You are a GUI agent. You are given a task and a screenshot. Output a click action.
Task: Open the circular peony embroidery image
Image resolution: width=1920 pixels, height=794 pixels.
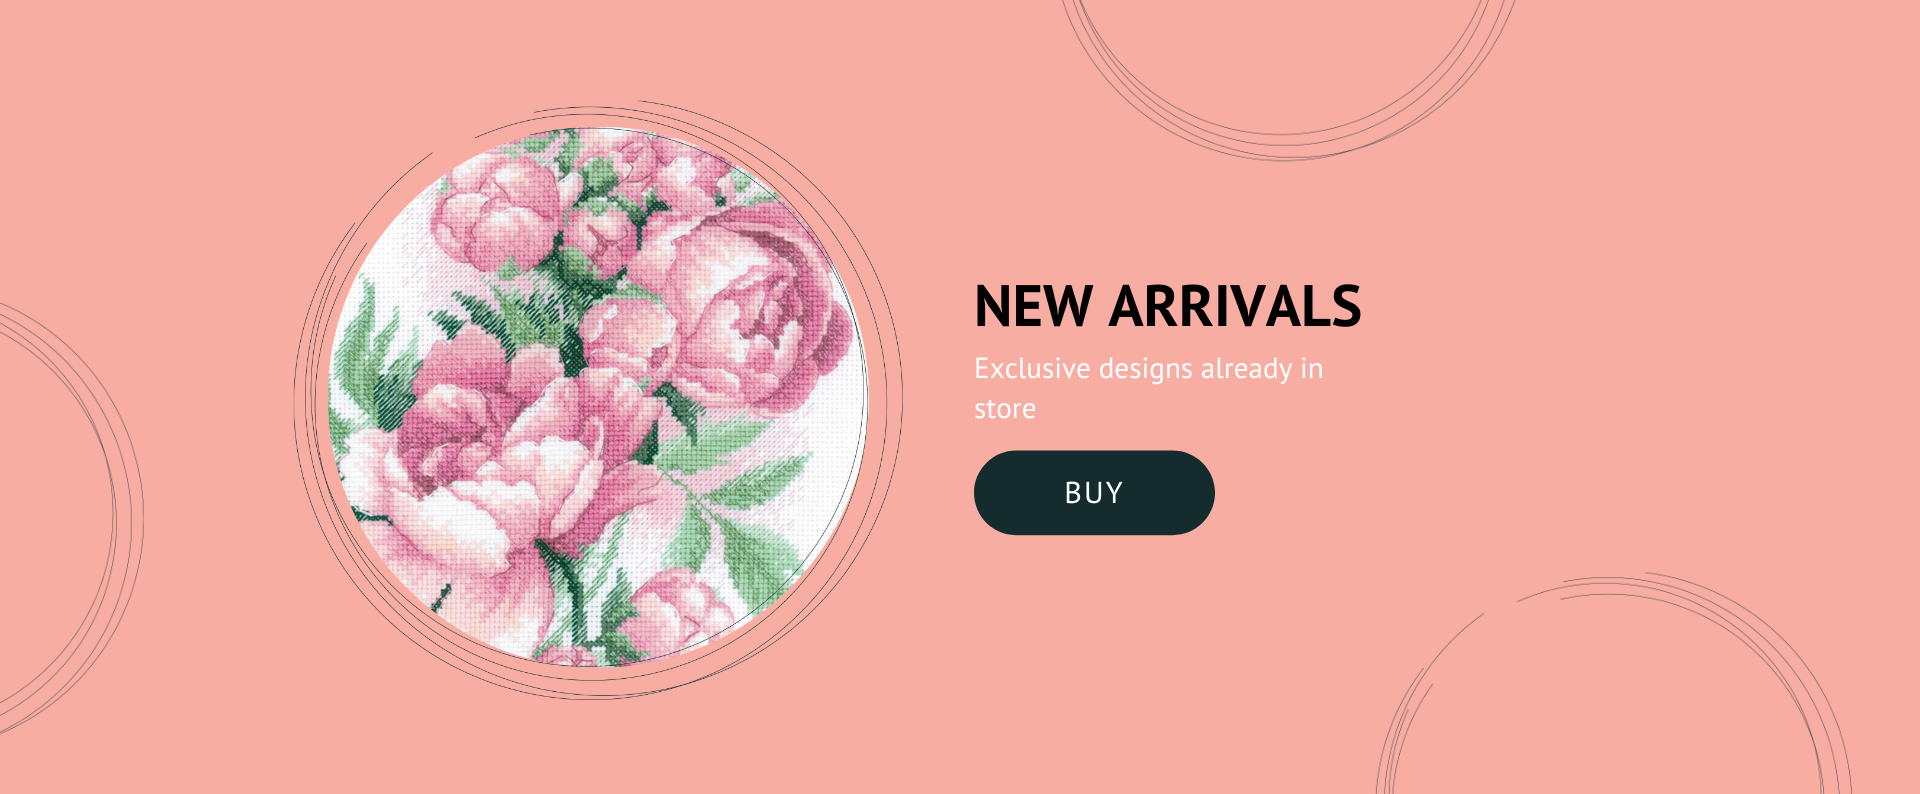[598, 397]
